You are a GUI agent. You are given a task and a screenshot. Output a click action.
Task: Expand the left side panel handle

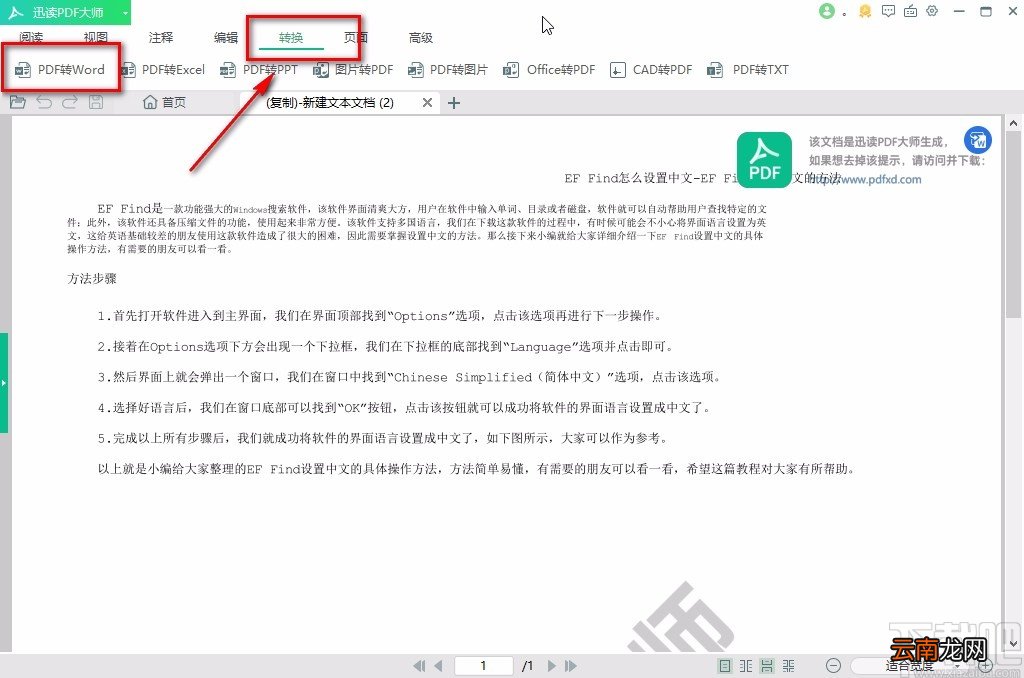[3, 382]
